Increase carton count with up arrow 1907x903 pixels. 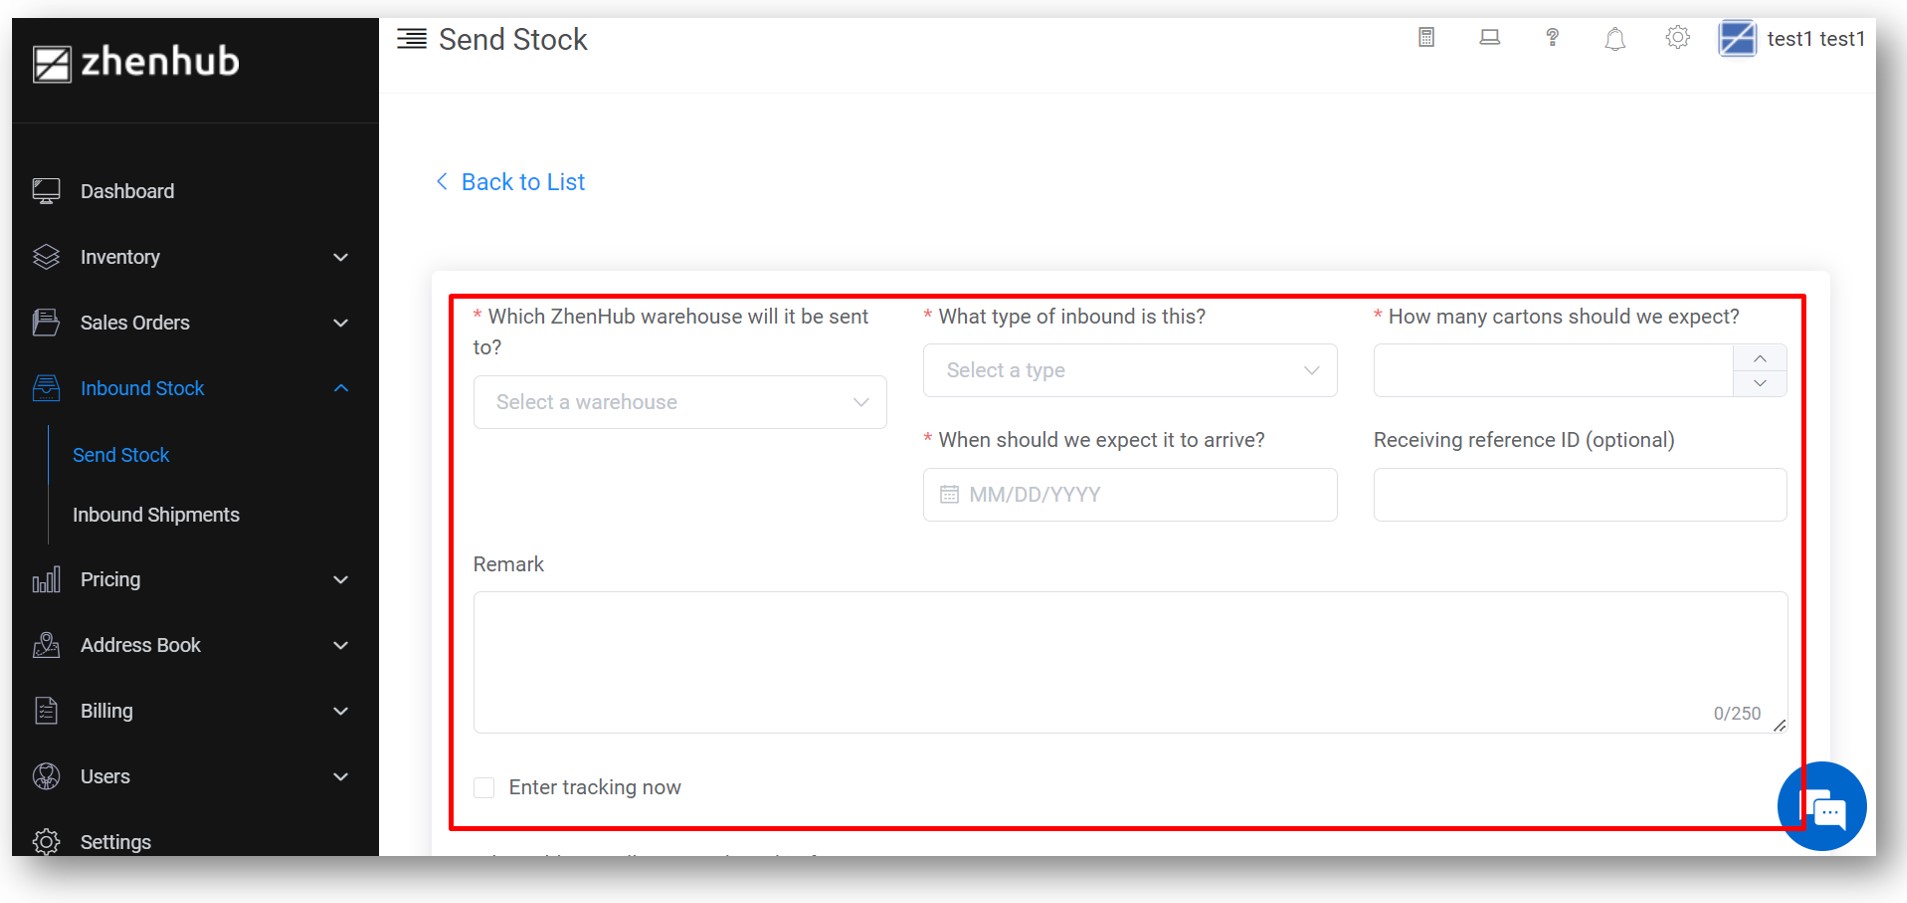point(1759,358)
